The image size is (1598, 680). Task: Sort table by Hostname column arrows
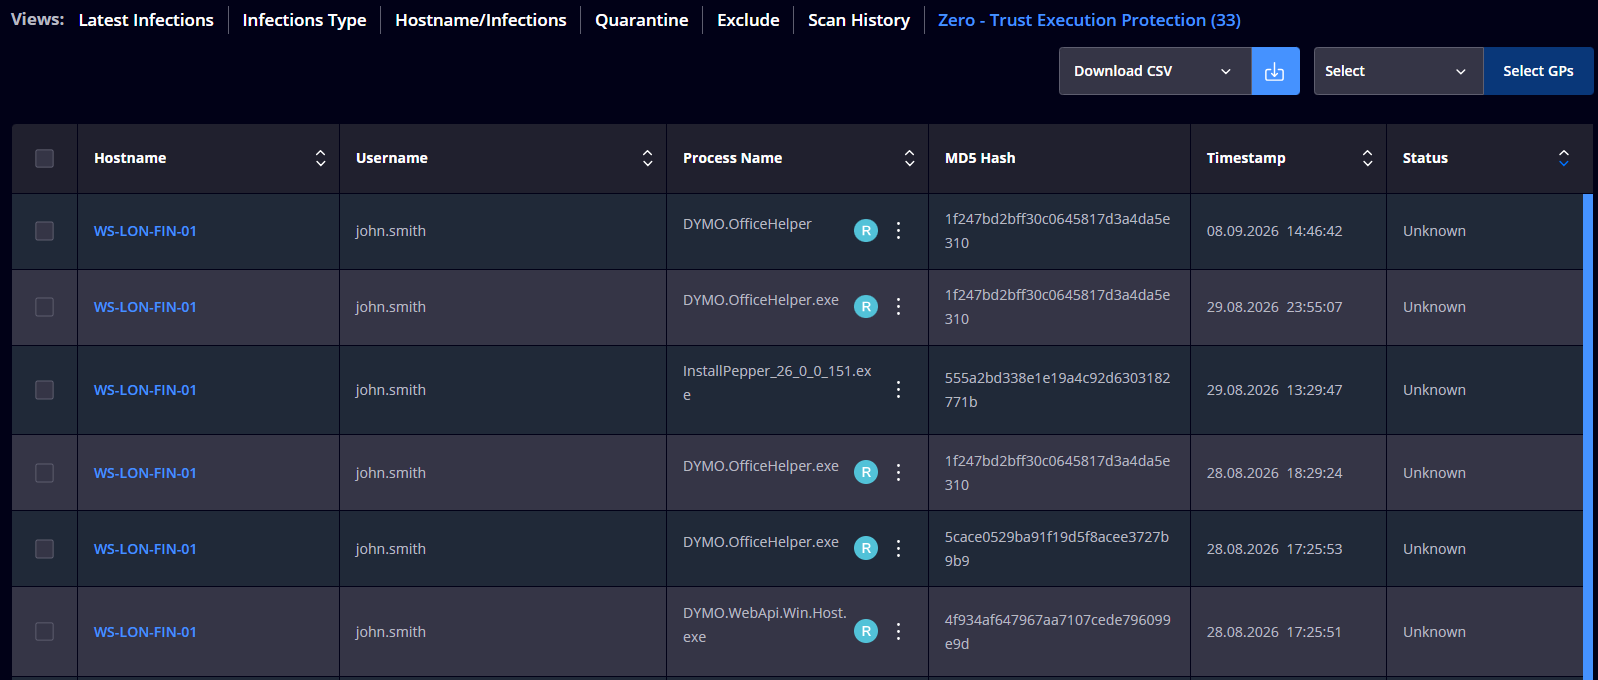pos(320,158)
